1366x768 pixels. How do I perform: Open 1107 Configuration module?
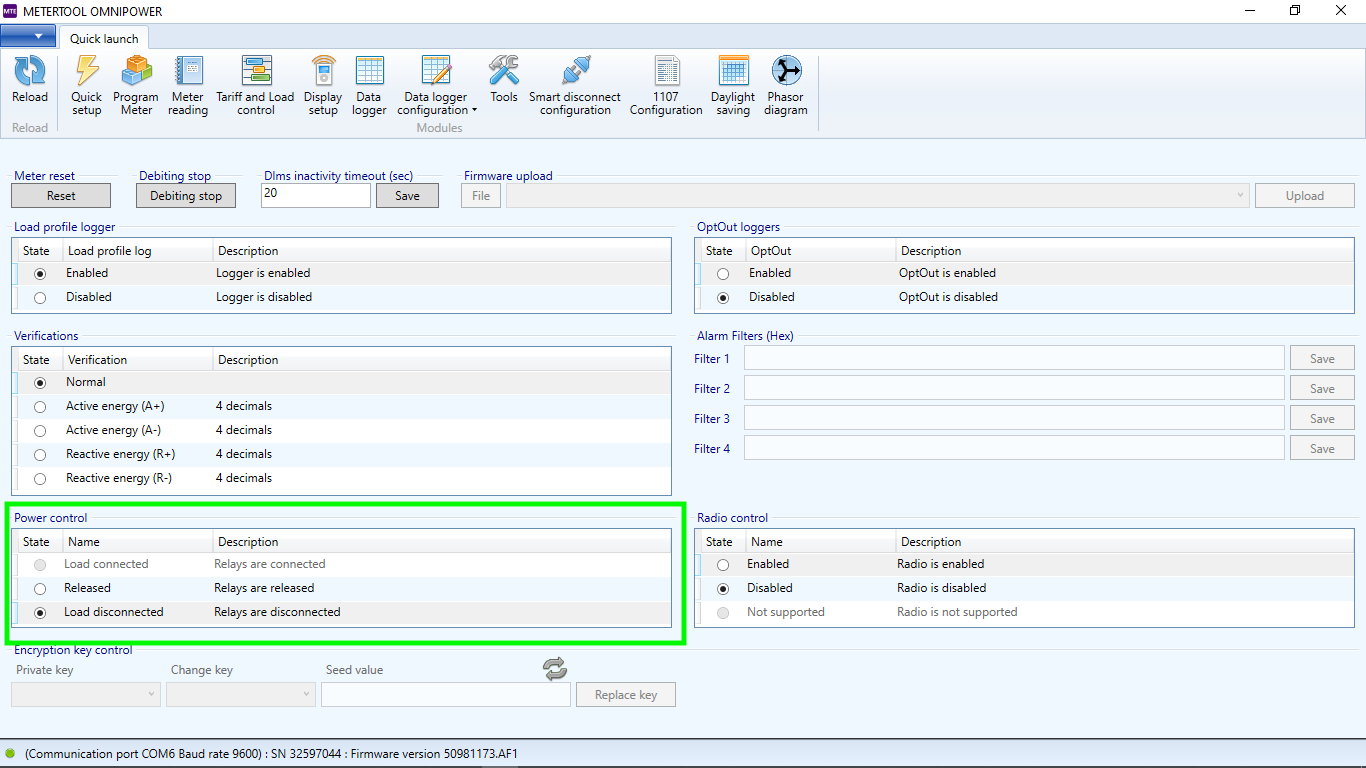666,86
